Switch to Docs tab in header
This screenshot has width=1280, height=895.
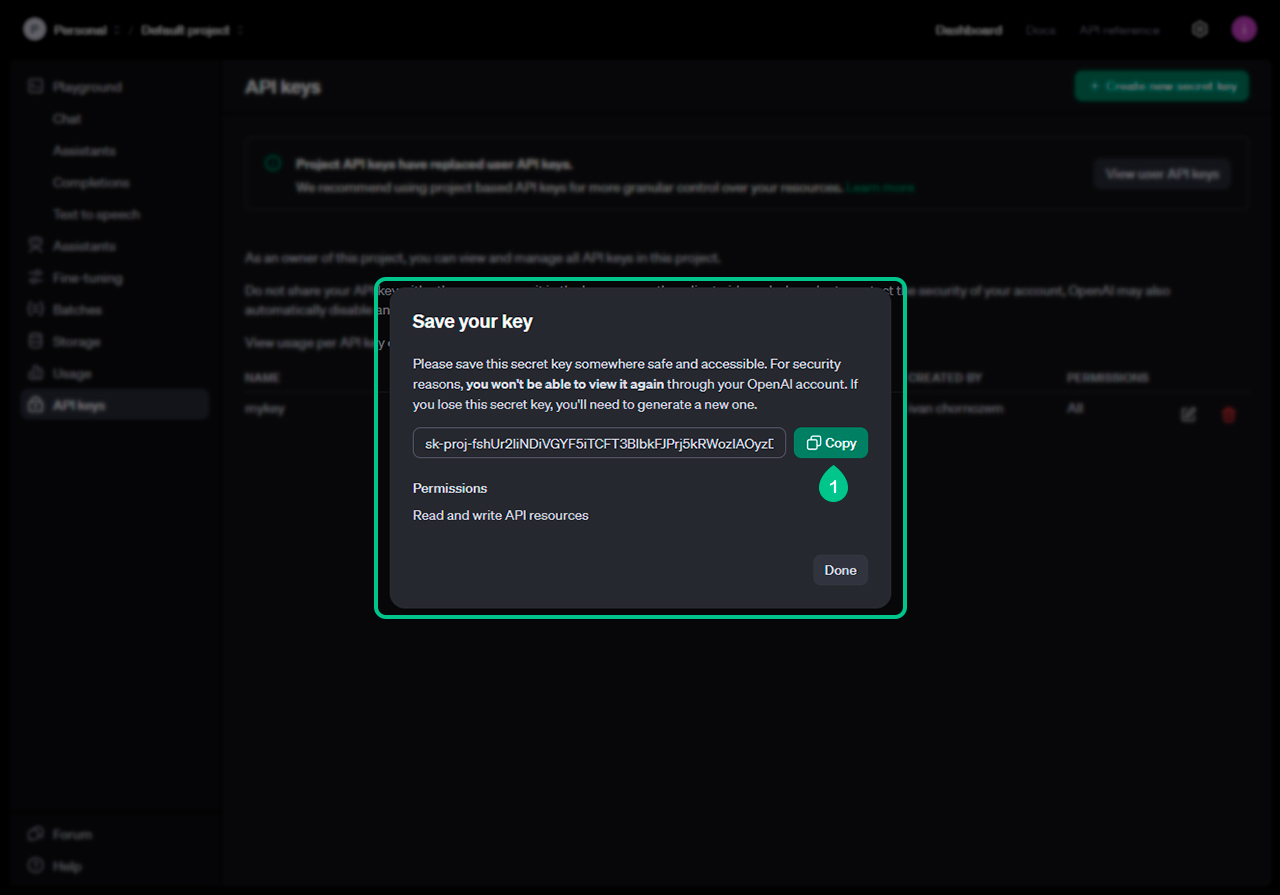1040,30
